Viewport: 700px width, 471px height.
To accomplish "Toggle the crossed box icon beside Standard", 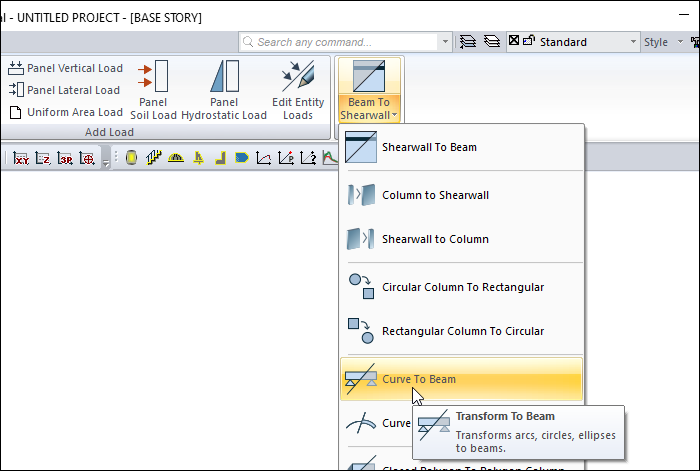I will click(x=514, y=41).
